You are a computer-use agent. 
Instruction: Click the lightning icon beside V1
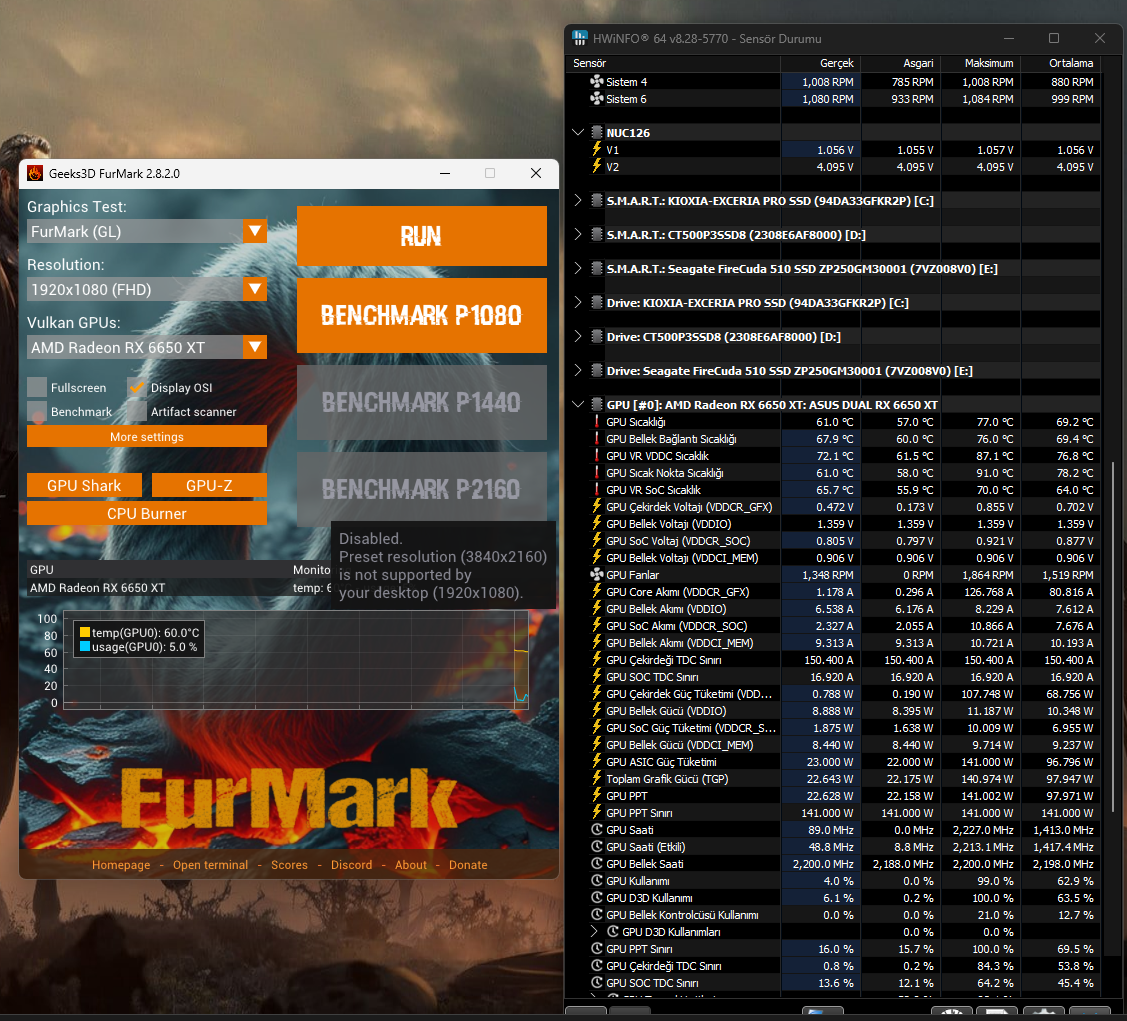(x=597, y=149)
